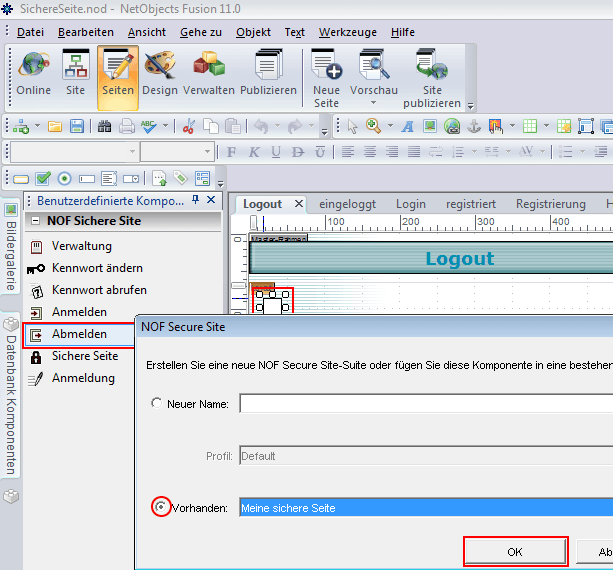Toggle italic K formatting

(x=254, y=152)
